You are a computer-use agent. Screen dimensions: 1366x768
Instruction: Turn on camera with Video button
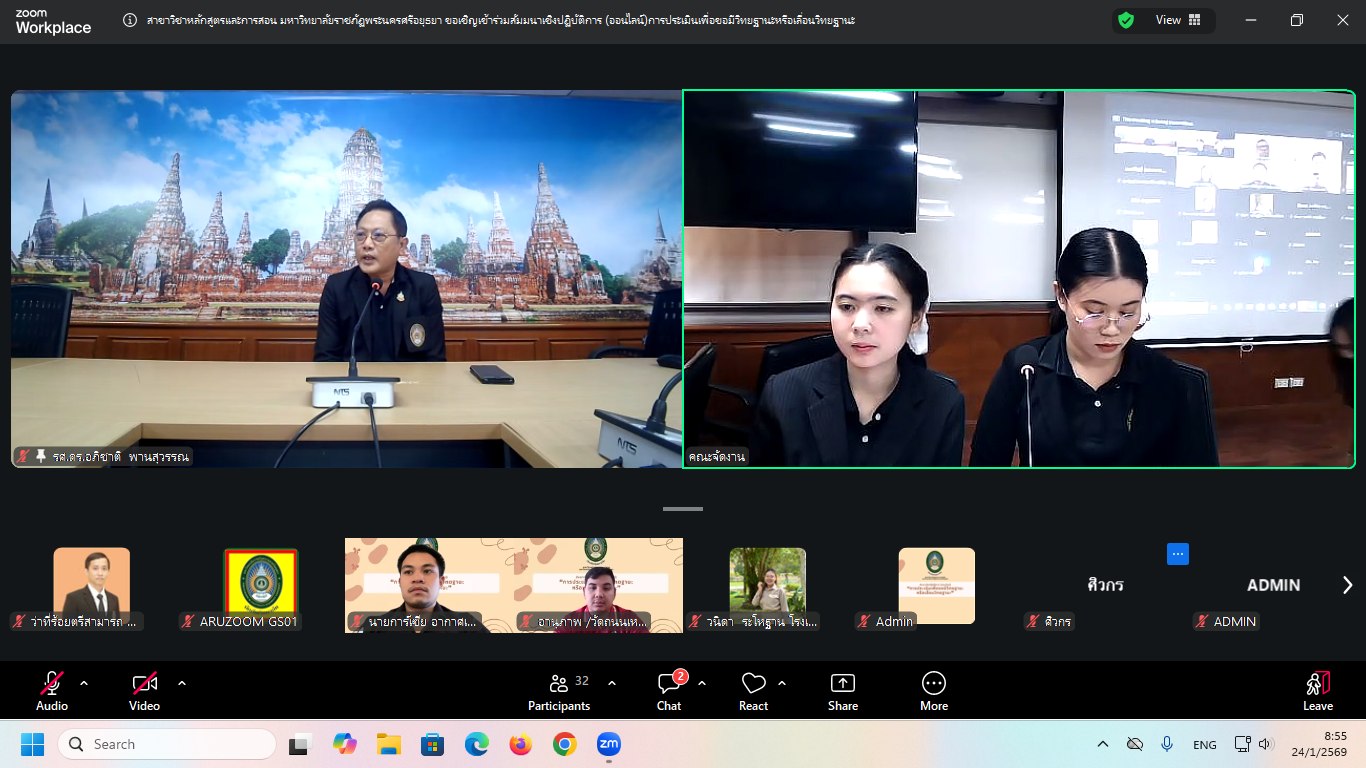(144, 691)
